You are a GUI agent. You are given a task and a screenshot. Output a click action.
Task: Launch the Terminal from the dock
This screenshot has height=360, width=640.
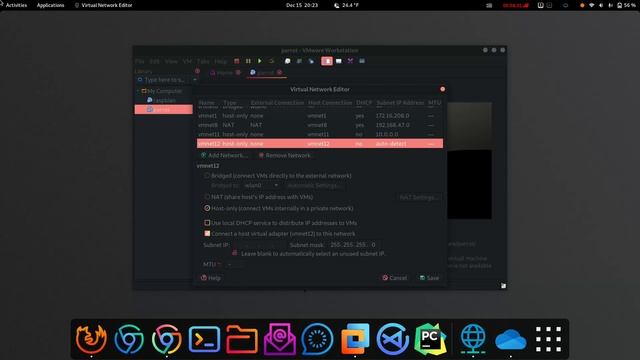[204, 339]
